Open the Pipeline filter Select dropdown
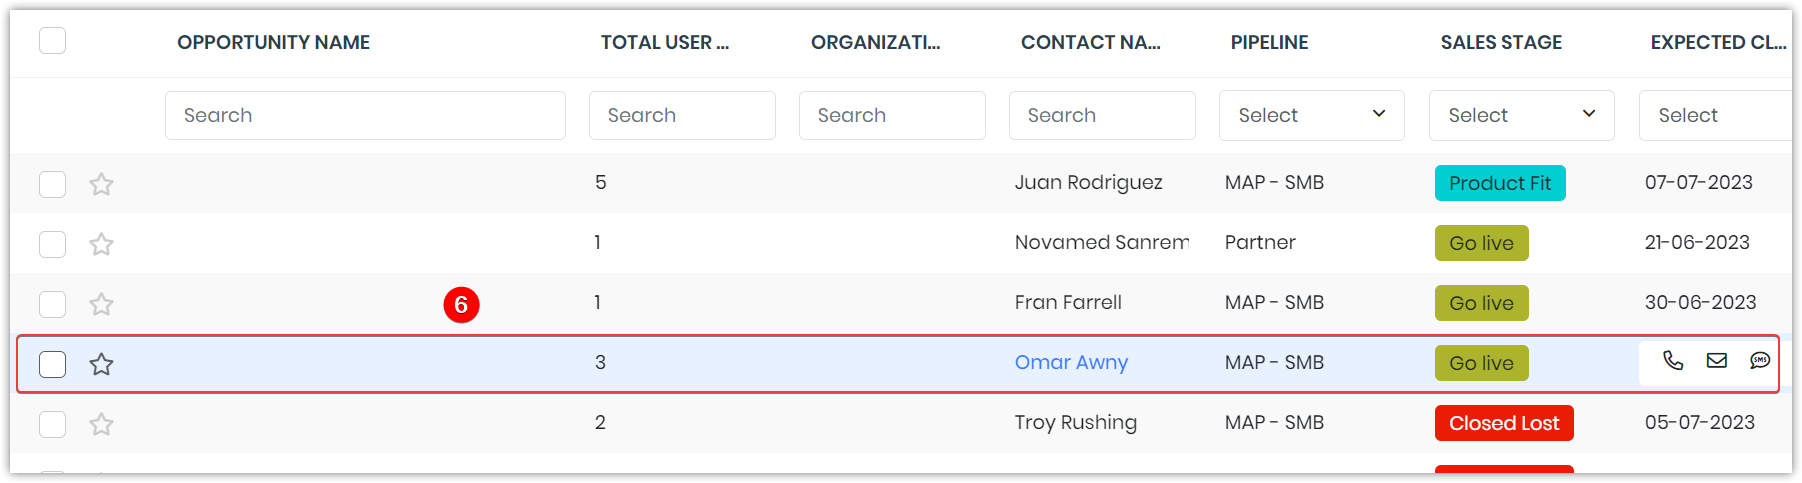Viewport: 1802px width, 483px height. (1311, 115)
